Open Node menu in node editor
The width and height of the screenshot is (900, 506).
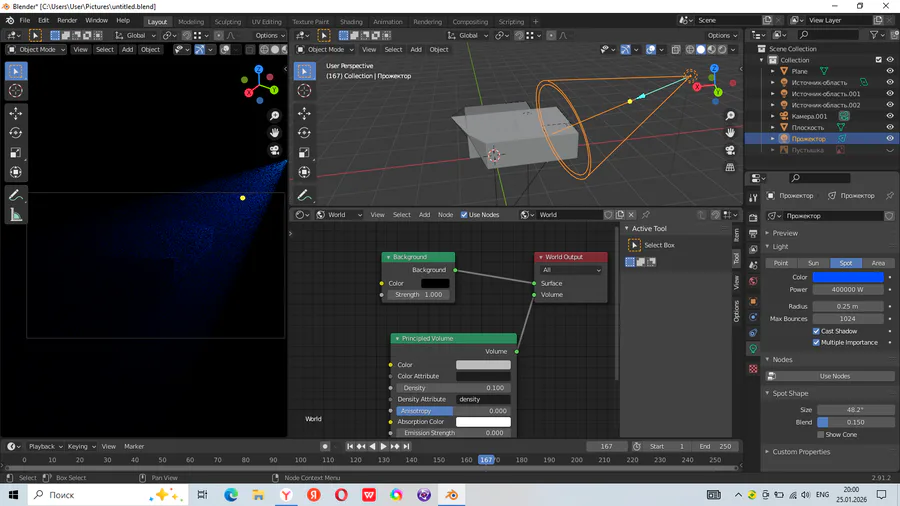coord(445,215)
